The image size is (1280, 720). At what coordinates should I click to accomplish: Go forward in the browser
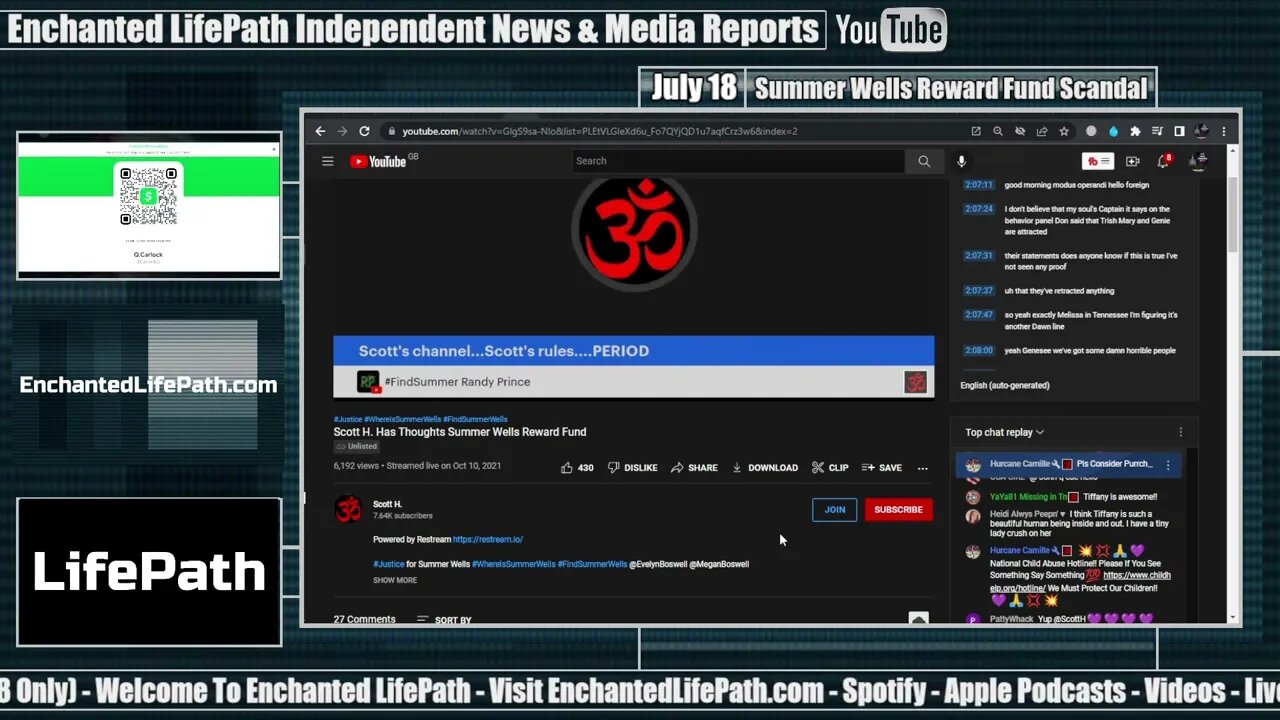[x=342, y=131]
